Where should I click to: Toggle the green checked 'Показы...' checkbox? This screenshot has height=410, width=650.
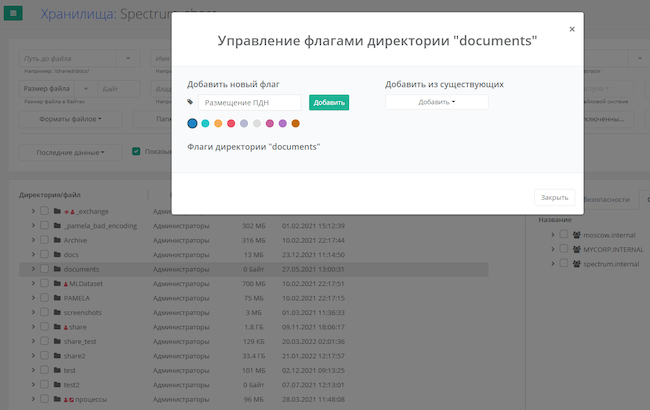click(136, 151)
